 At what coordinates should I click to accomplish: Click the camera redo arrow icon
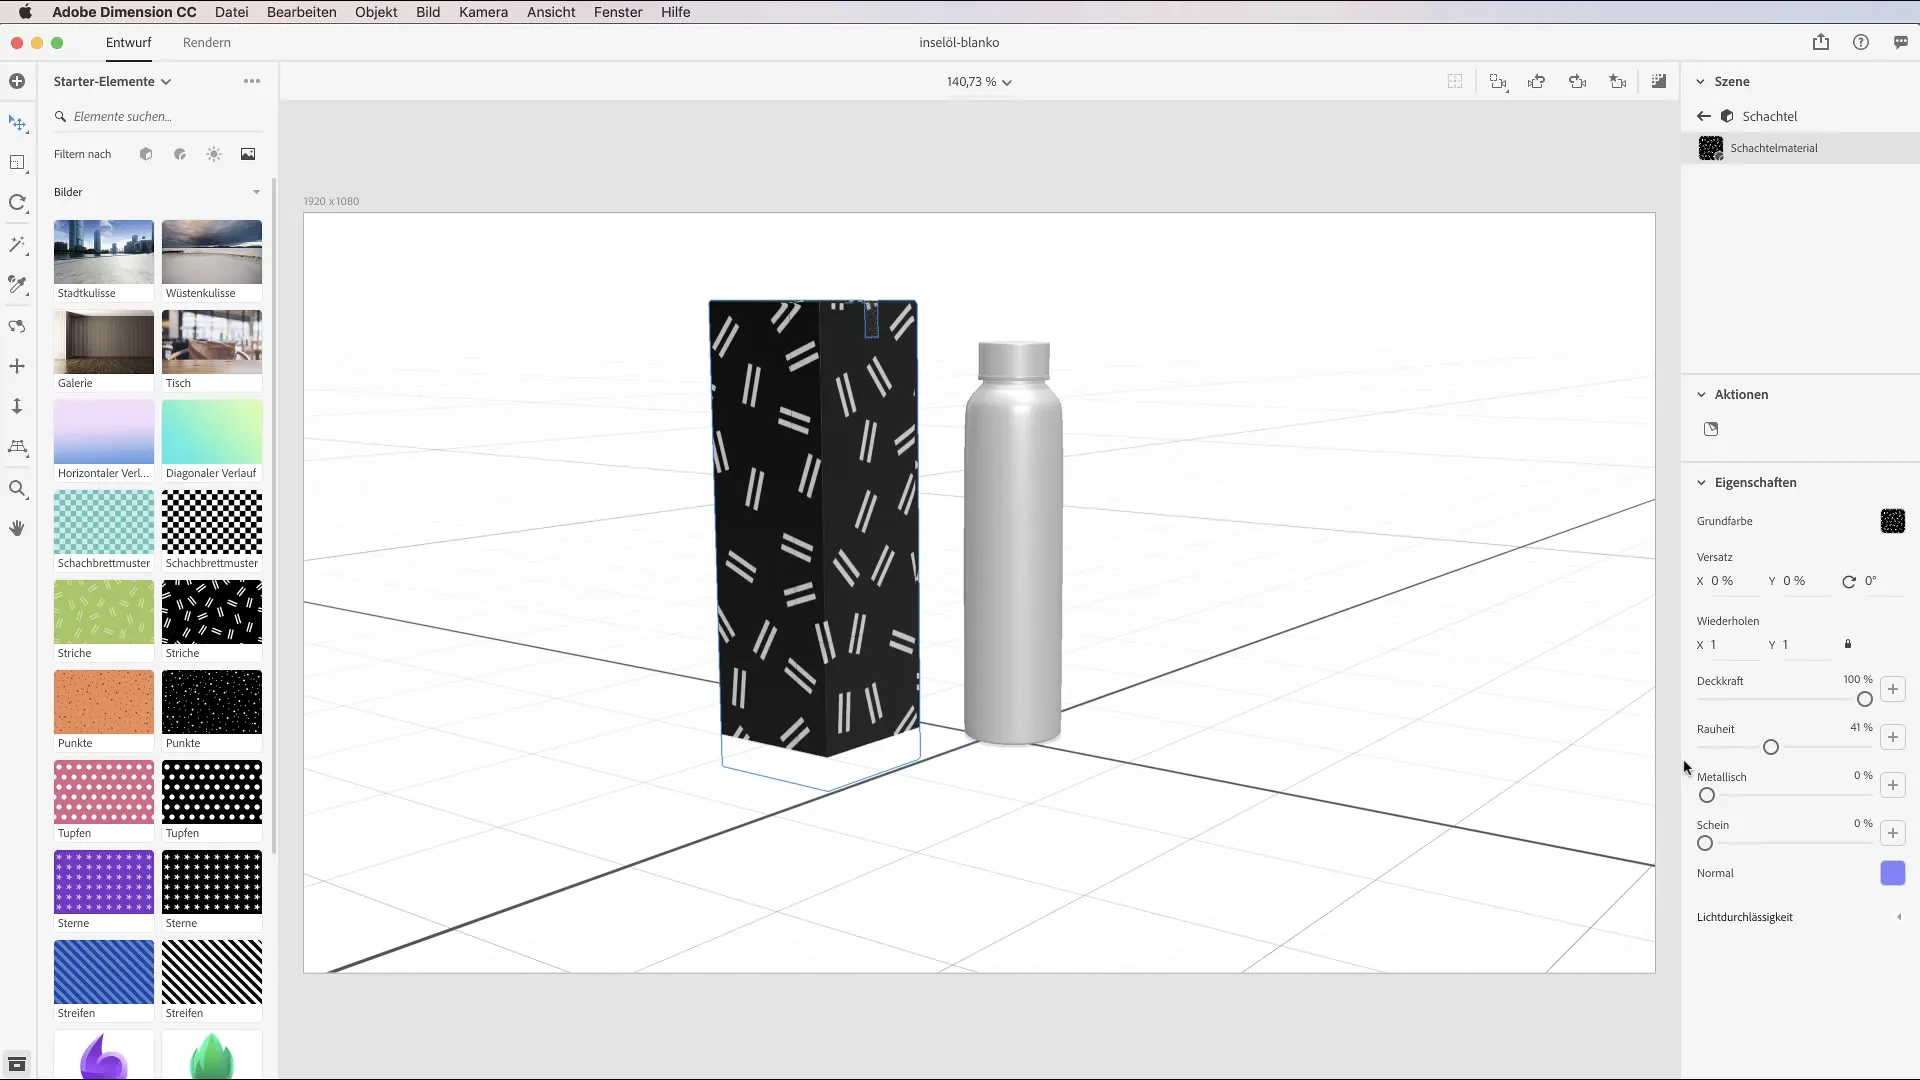coord(1578,82)
